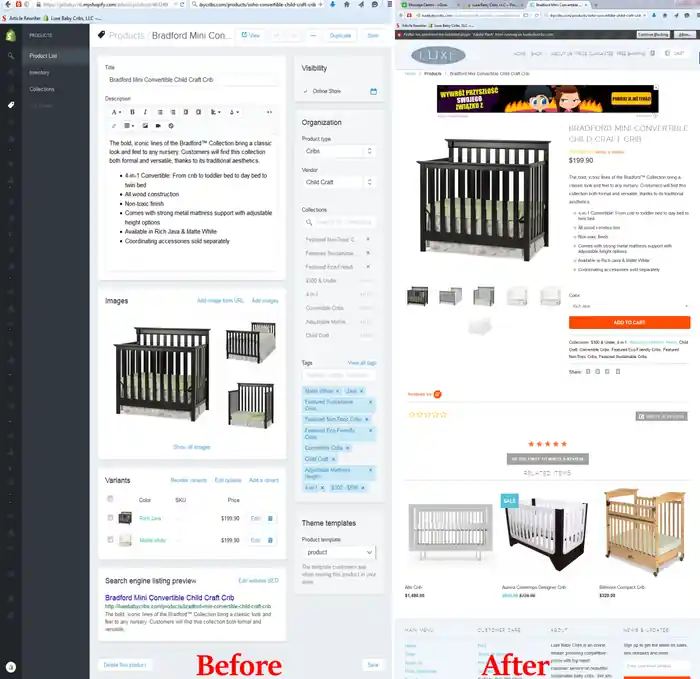Viewport: 700px width, 679px height.
Task: Tick the select-all variants checkbox
Action: 110,499
